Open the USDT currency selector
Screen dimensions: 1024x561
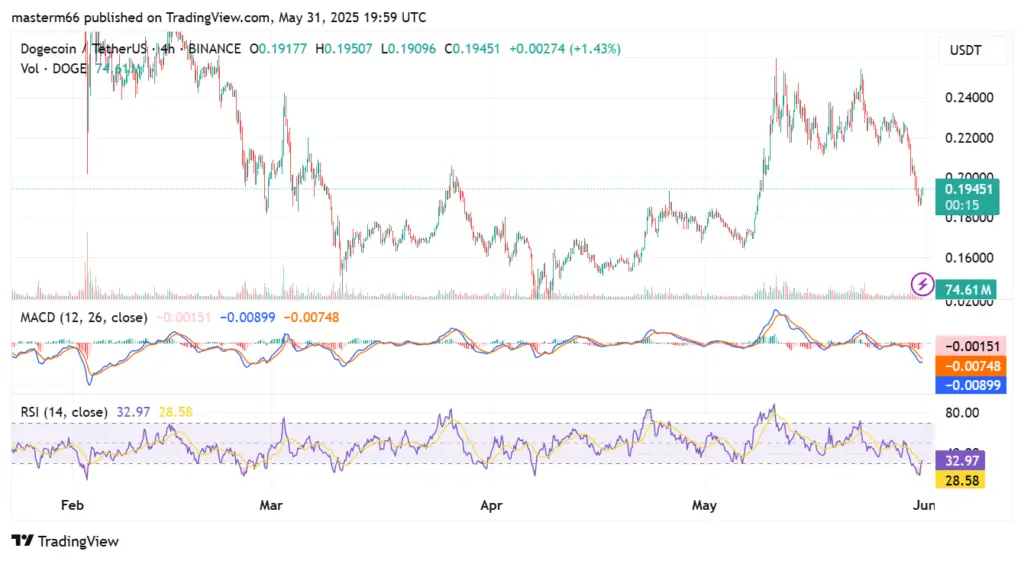(967, 50)
